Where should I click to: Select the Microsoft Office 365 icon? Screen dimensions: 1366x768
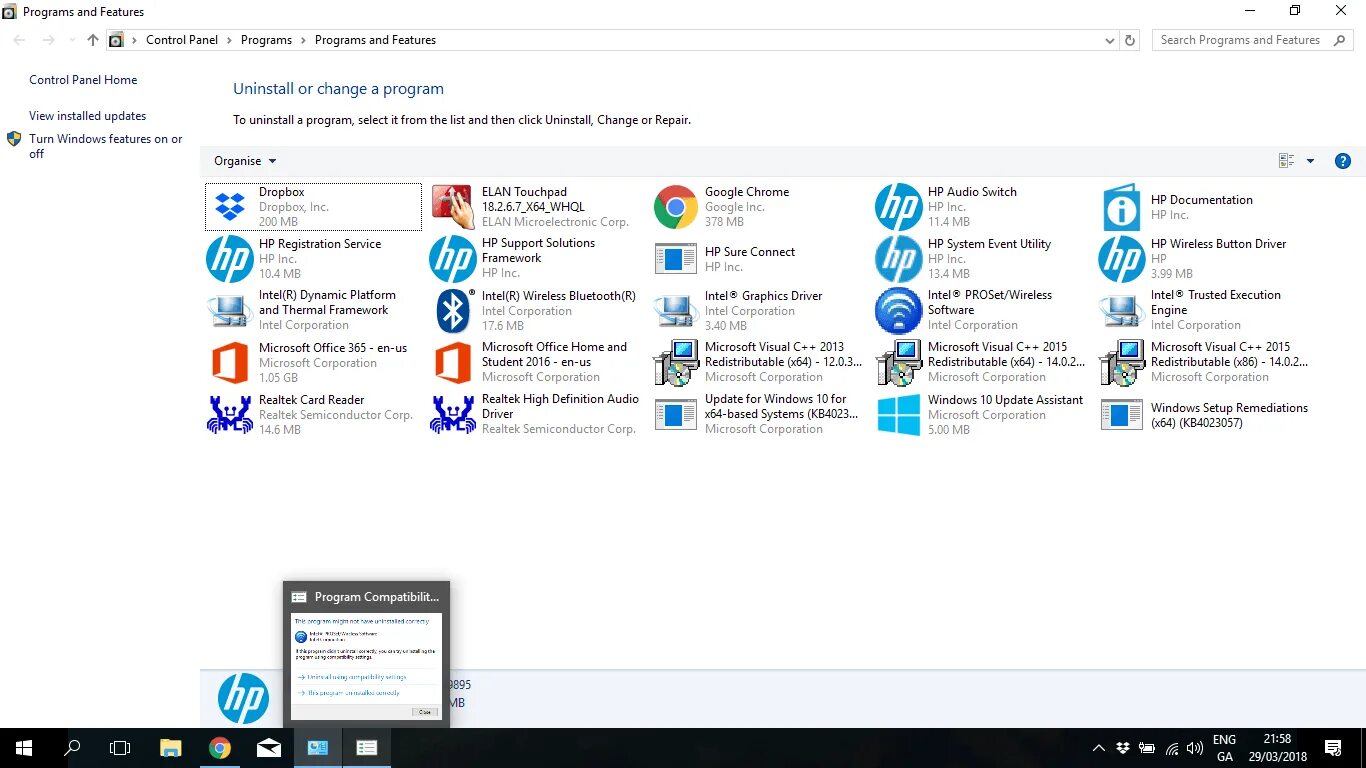pos(230,363)
